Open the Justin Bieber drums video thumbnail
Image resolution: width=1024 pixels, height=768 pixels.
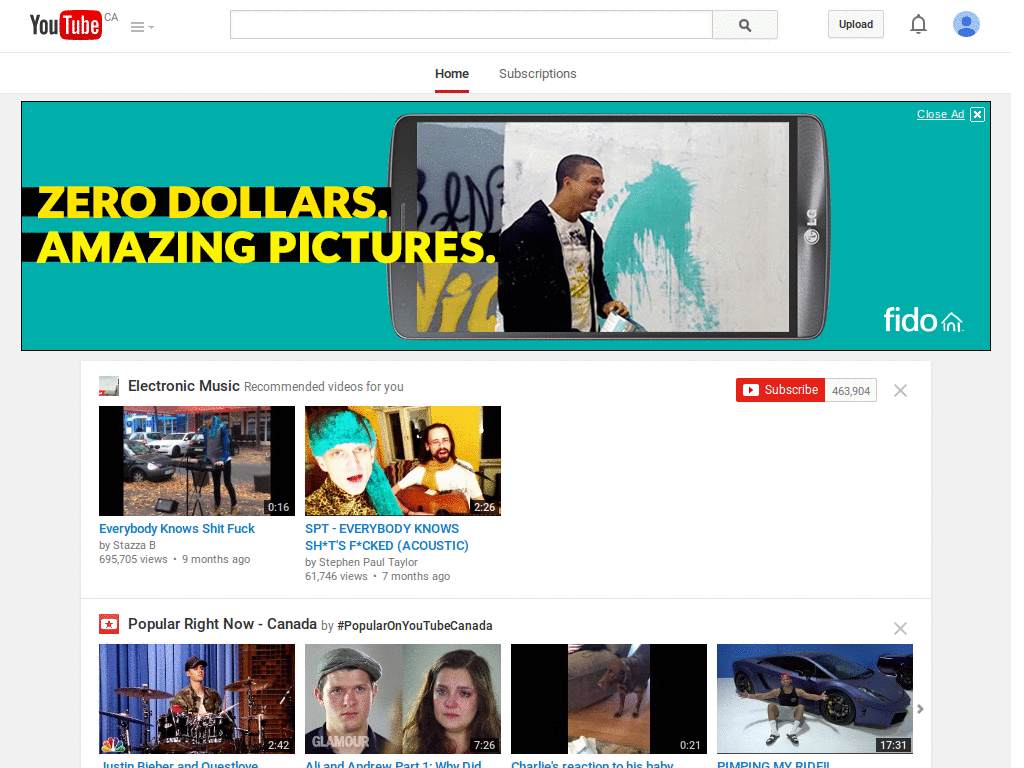tap(197, 699)
